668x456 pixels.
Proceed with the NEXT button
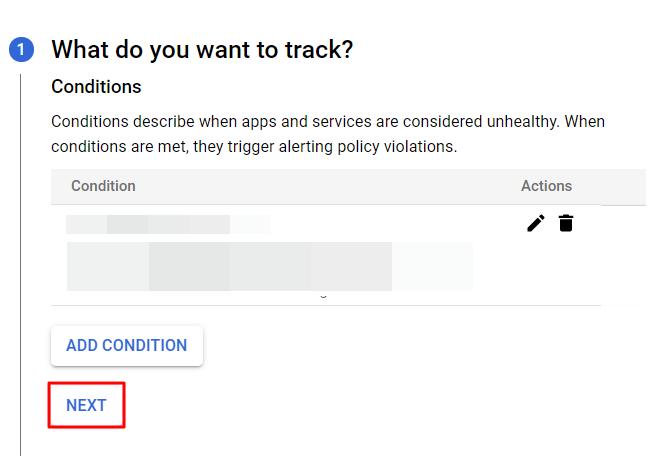pos(86,405)
